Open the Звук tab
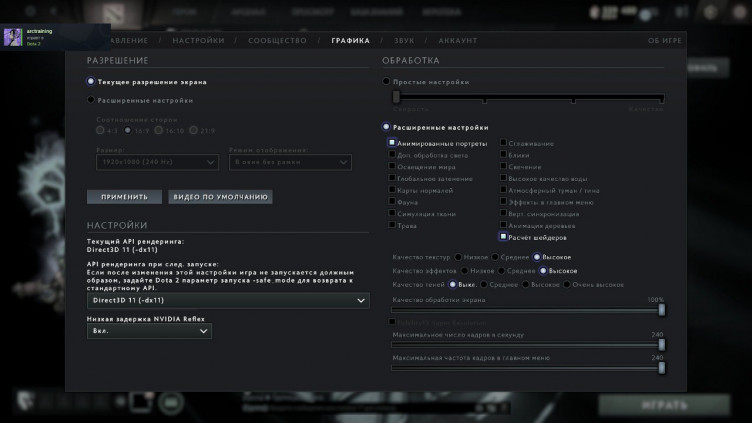The width and height of the screenshot is (752, 423). point(404,40)
